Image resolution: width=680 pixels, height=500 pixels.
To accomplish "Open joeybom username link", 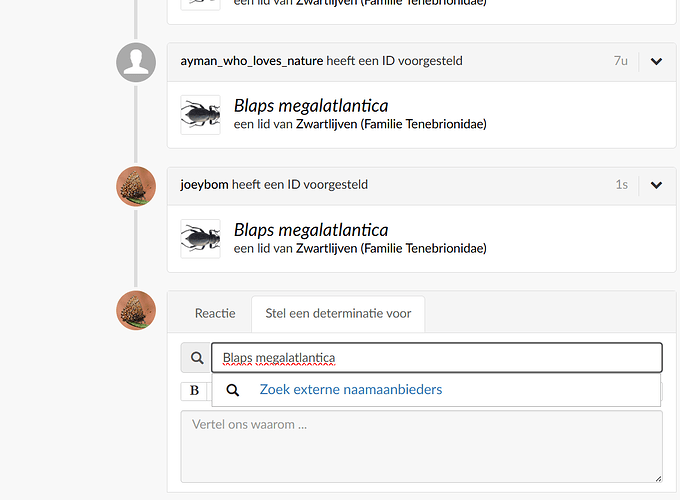I will pyautogui.click(x=204, y=185).
